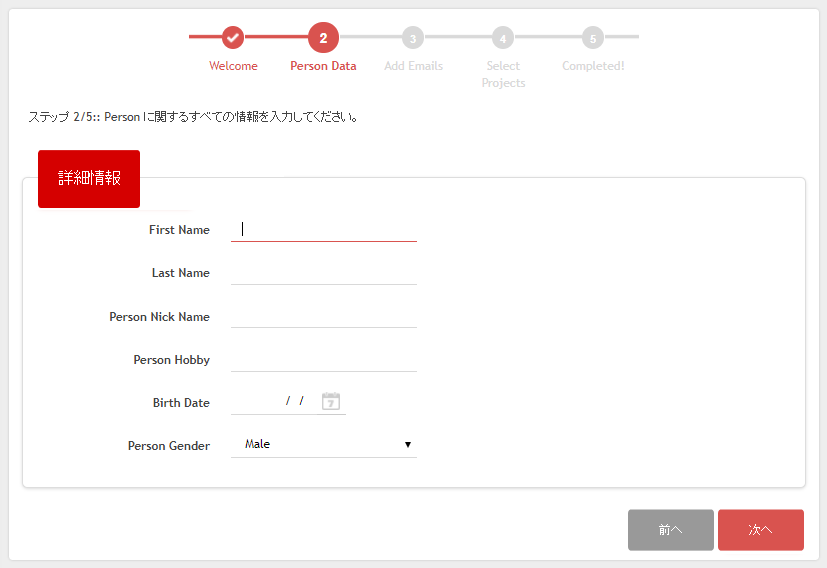Click the Welcome step checkmark circle
Viewport: 827px width, 568px height.
233,37
